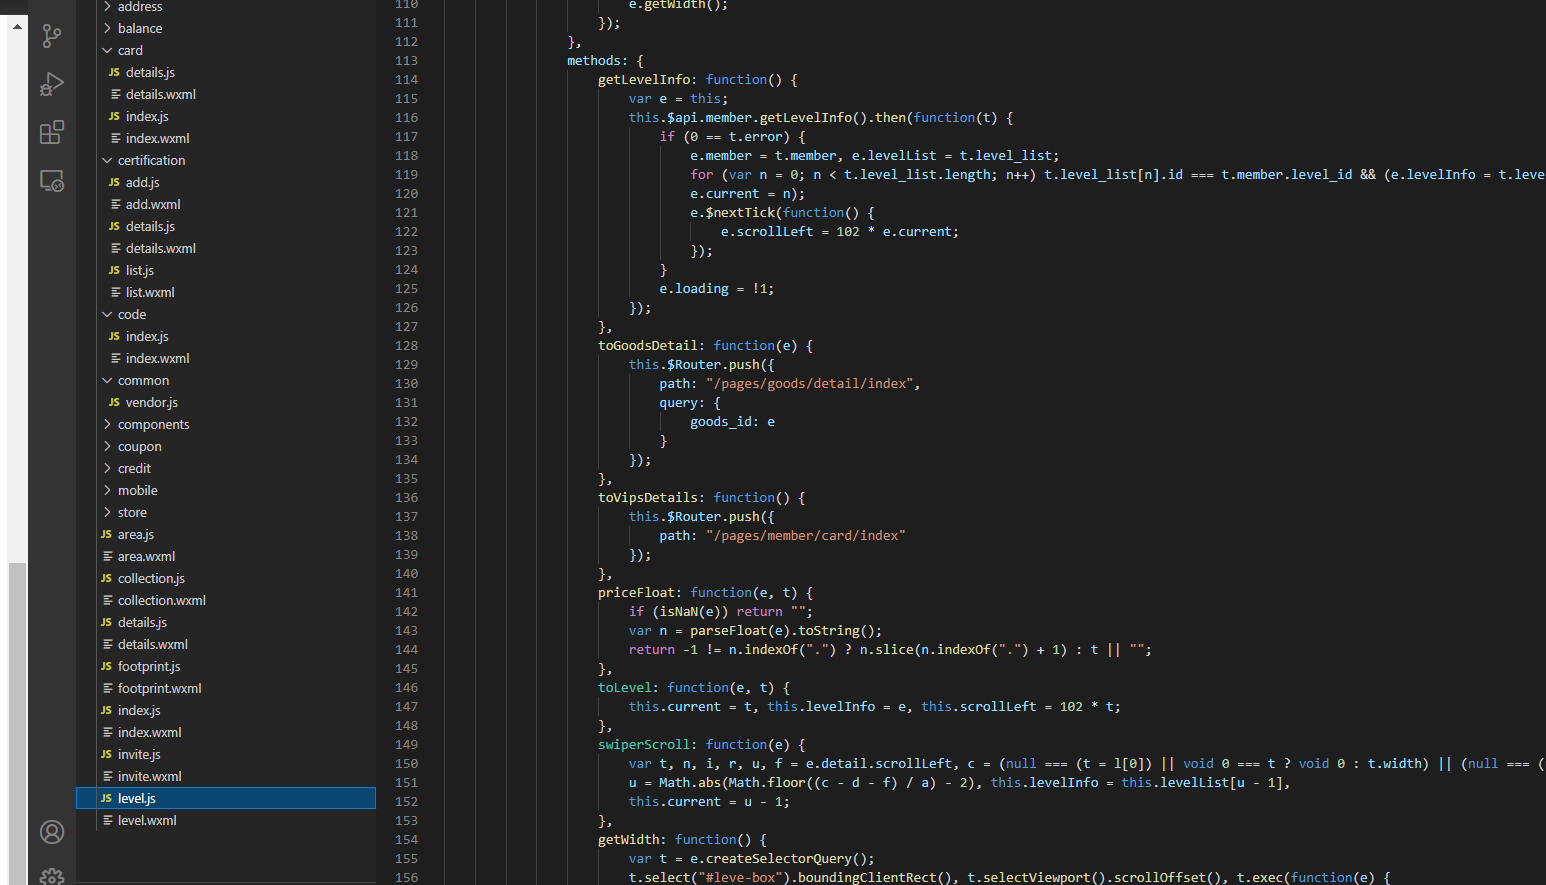Open details.js in the certification folder
This screenshot has width=1546, height=885.
click(x=226, y=226)
